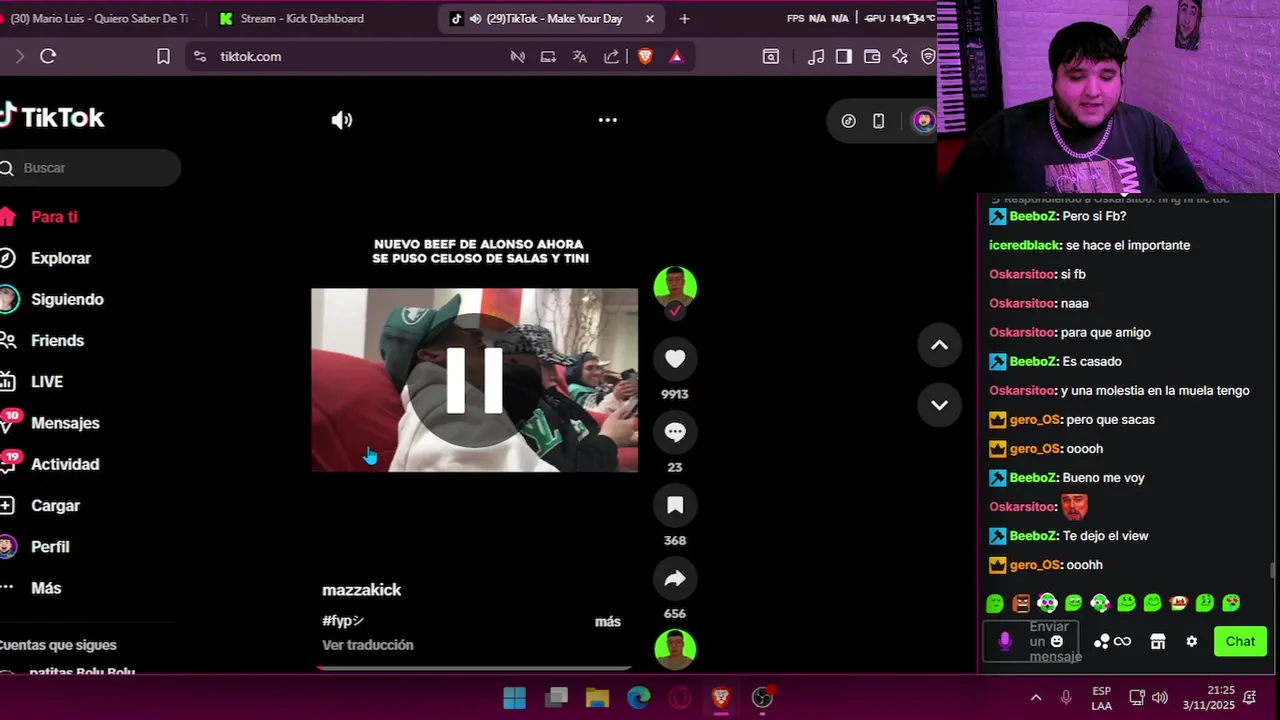Toggle the browser sidebar panel icon
Image resolution: width=1280 pixels, height=720 pixels.
click(x=844, y=57)
